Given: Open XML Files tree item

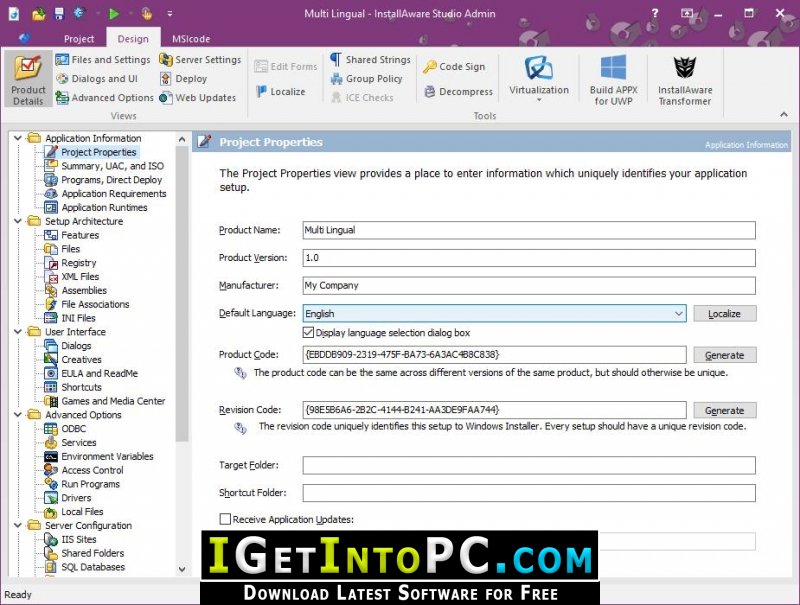Looking at the screenshot, I should tap(72, 276).
